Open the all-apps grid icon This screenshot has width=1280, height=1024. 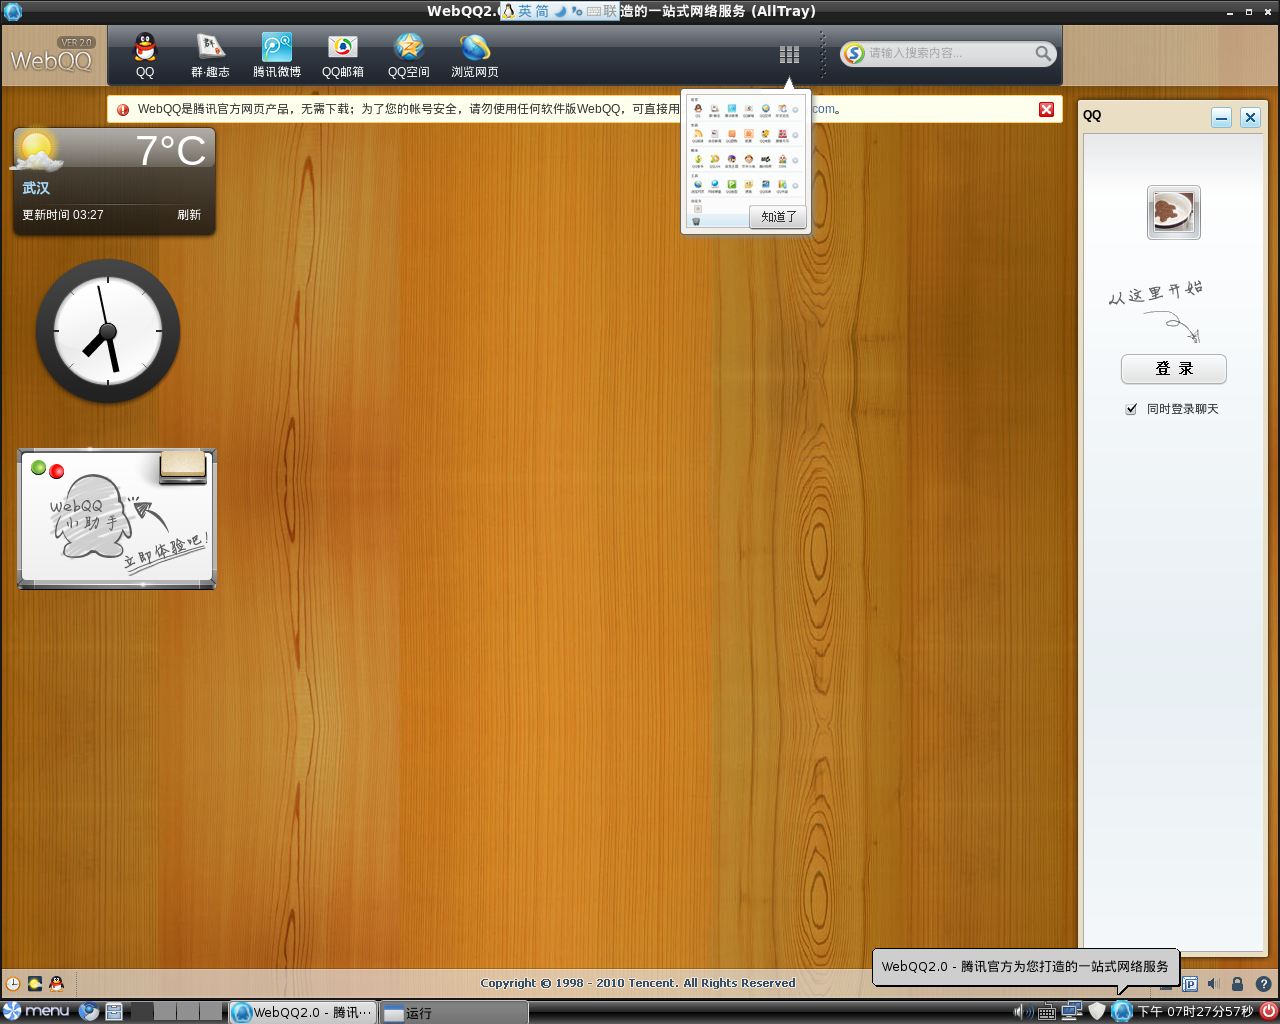click(x=789, y=55)
